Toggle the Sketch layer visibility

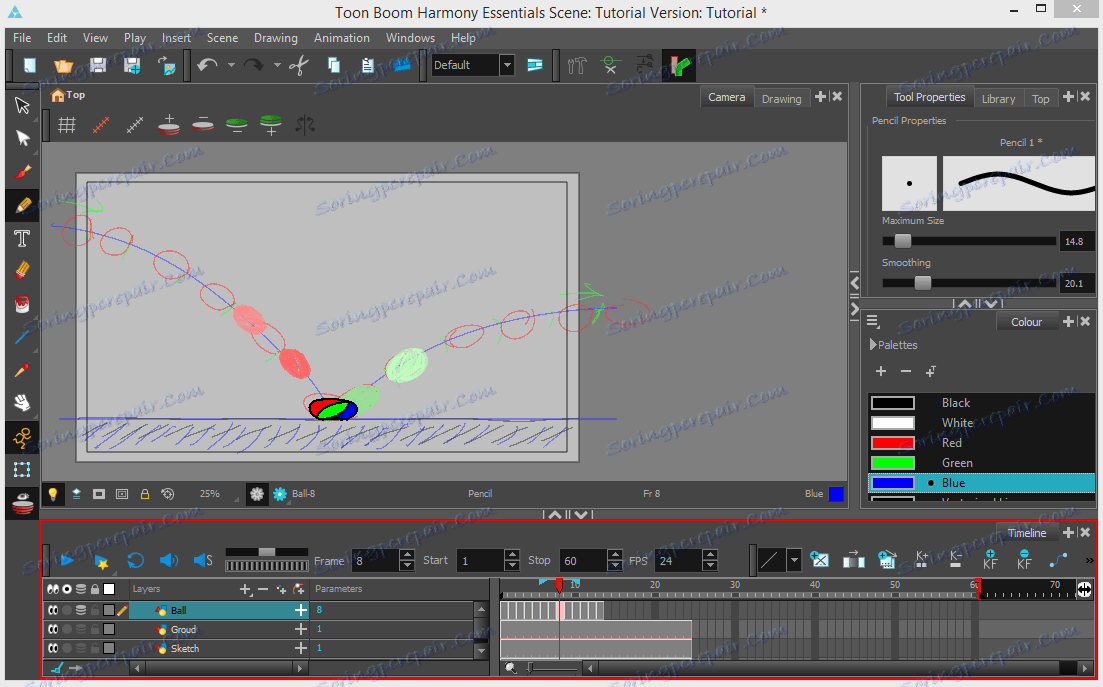pos(52,649)
